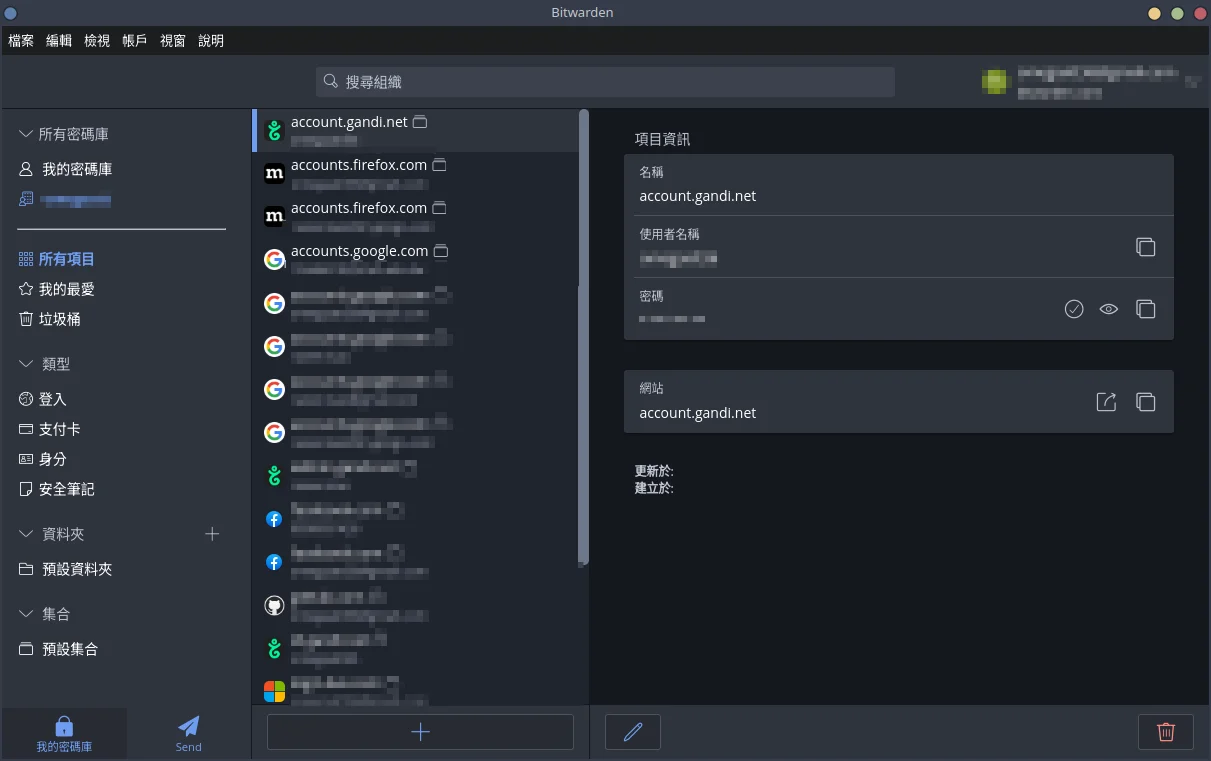Open 我的最愛 favorites filter
The width and height of the screenshot is (1211, 761).
coord(58,289)
